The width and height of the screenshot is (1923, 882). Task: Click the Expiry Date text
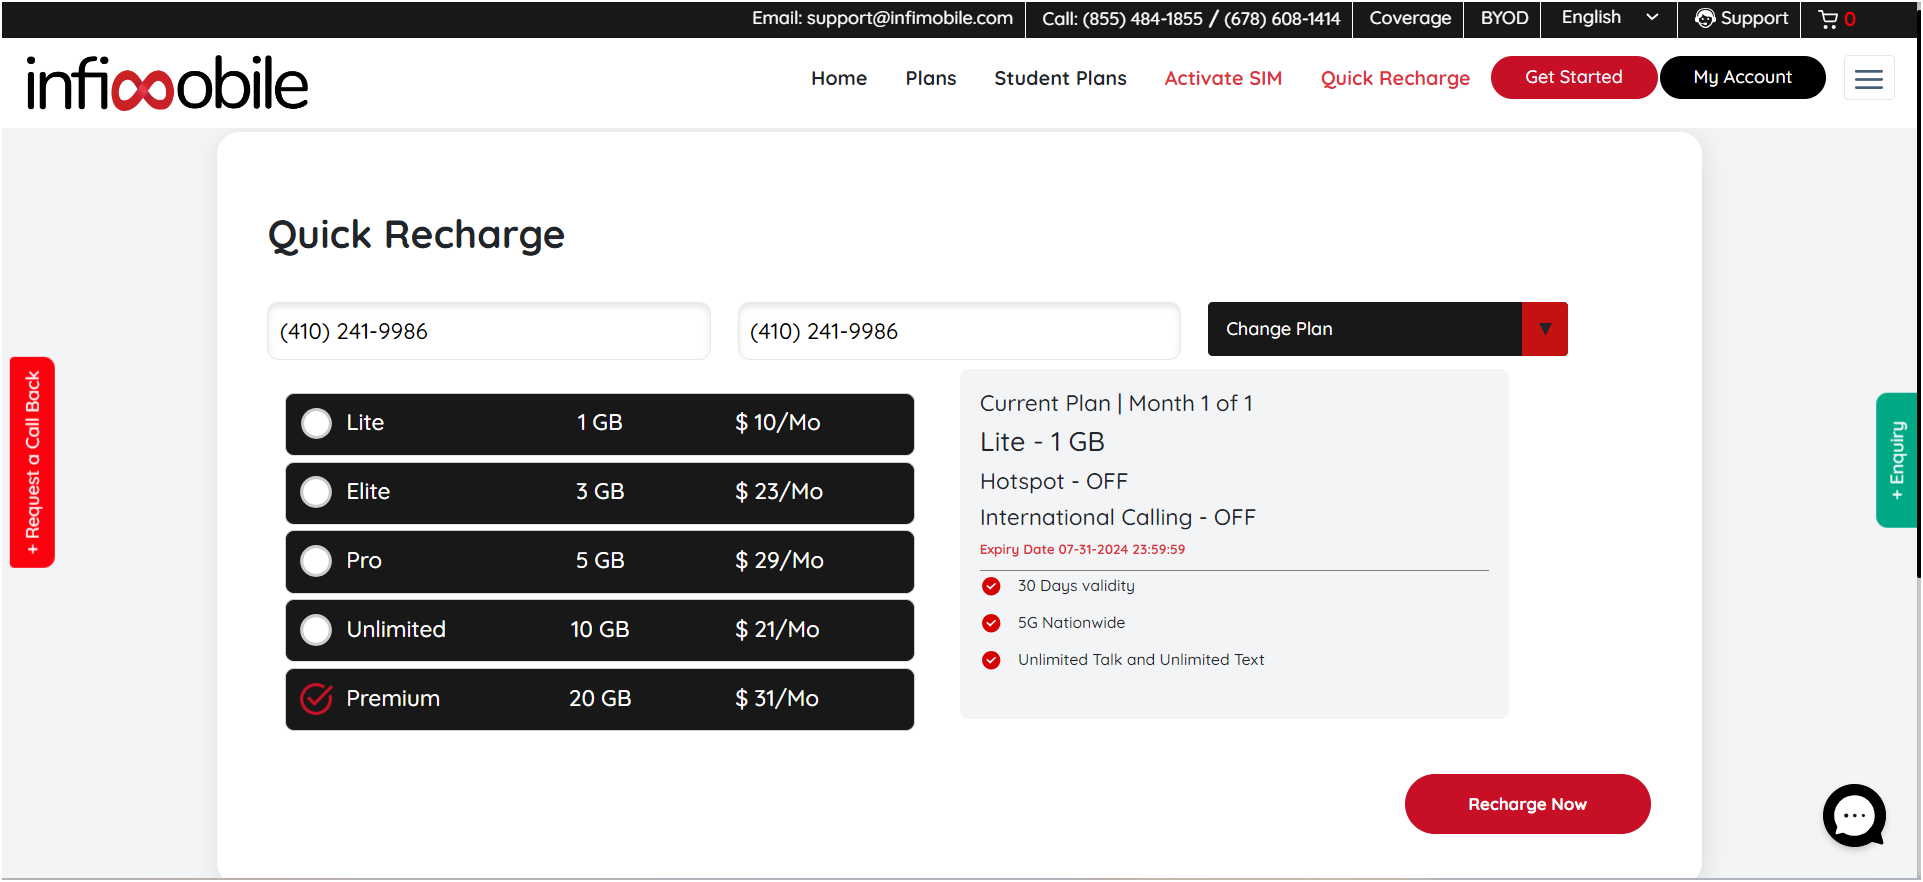[x=1082, y=549]
